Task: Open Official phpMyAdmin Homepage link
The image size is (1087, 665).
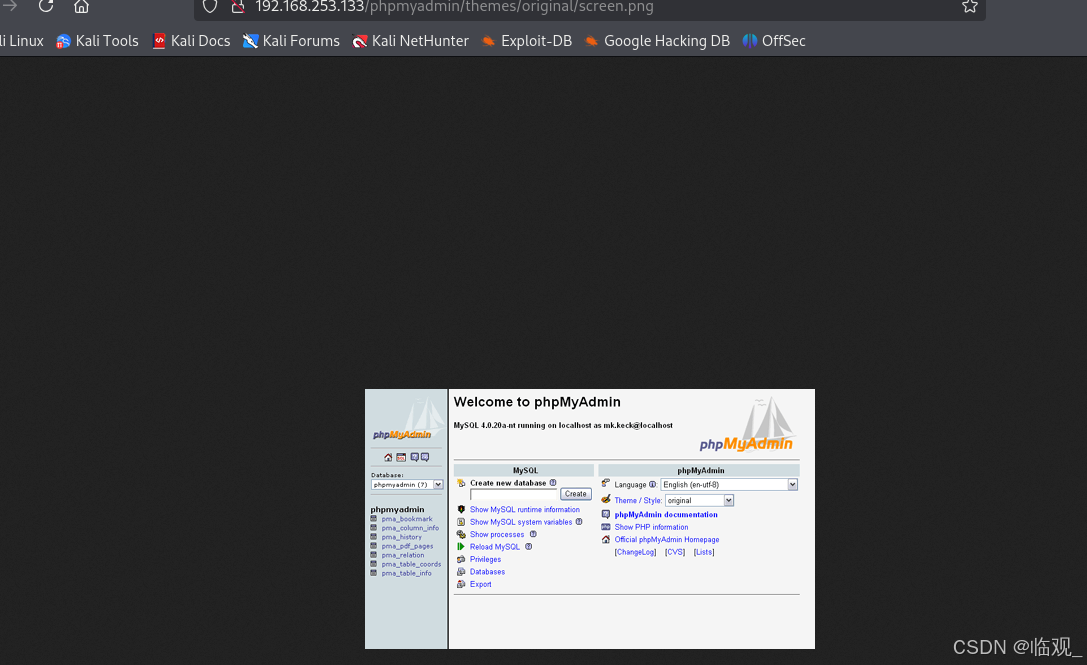Action: point(667,539)
